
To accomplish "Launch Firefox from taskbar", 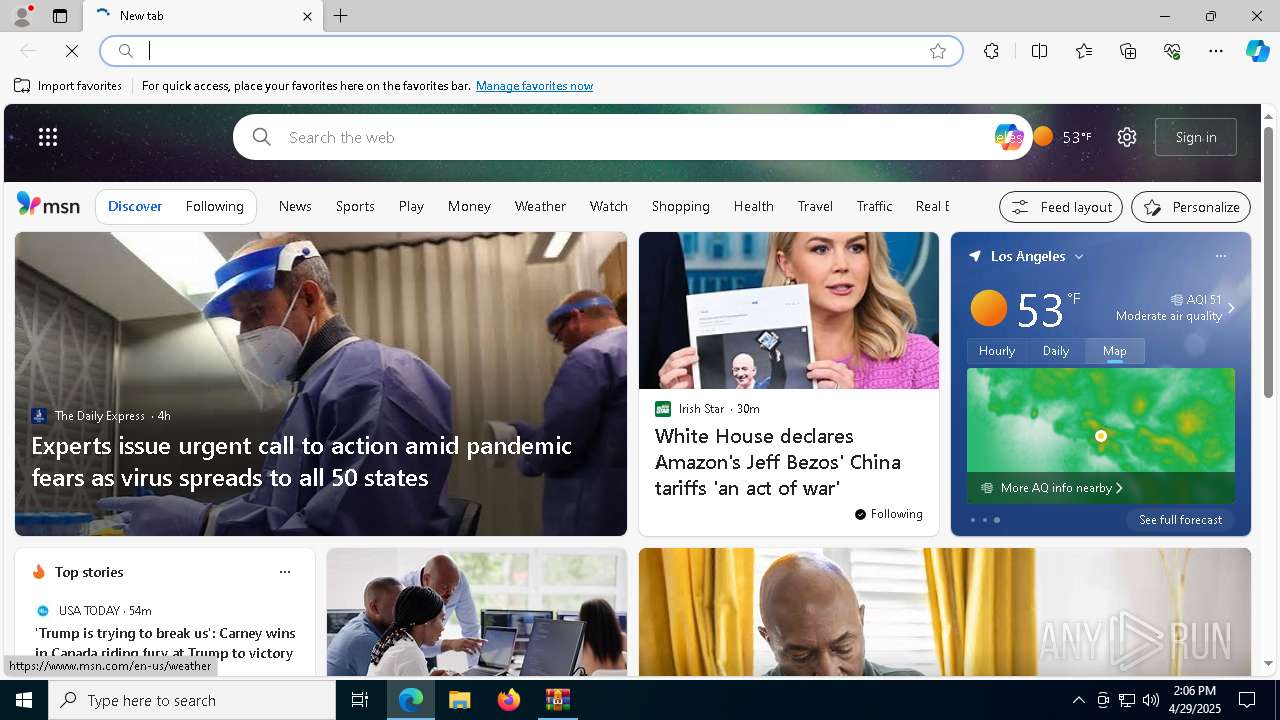I will [x=508, y=700].
